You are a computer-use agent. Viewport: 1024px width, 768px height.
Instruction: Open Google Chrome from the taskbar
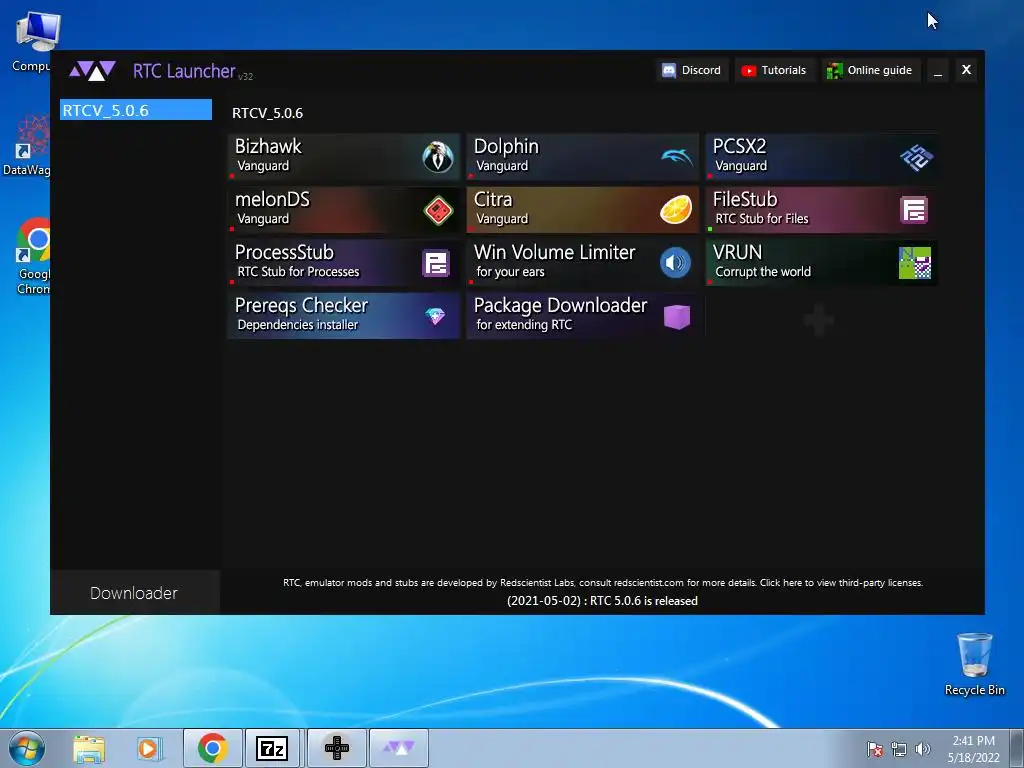[x=212, y=748]
